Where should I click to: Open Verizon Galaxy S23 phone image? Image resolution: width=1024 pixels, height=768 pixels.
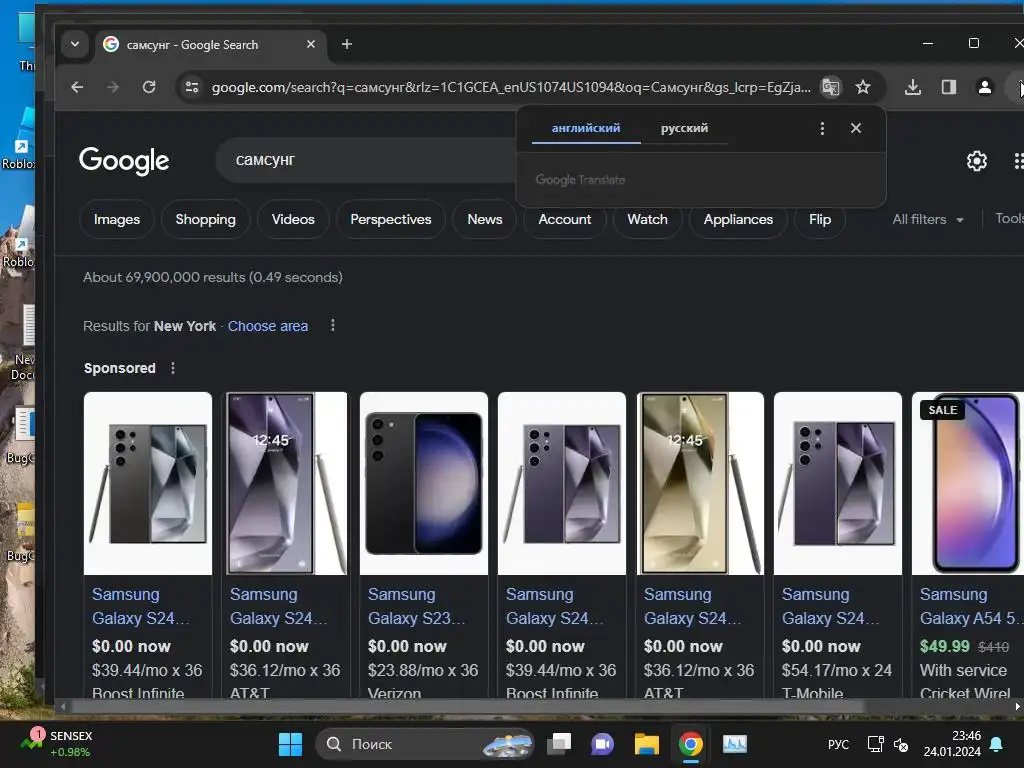click(424, 483)
